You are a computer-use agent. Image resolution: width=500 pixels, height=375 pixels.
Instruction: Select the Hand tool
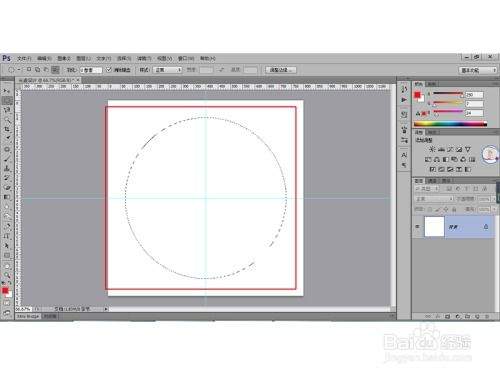(x=7, y=266)
